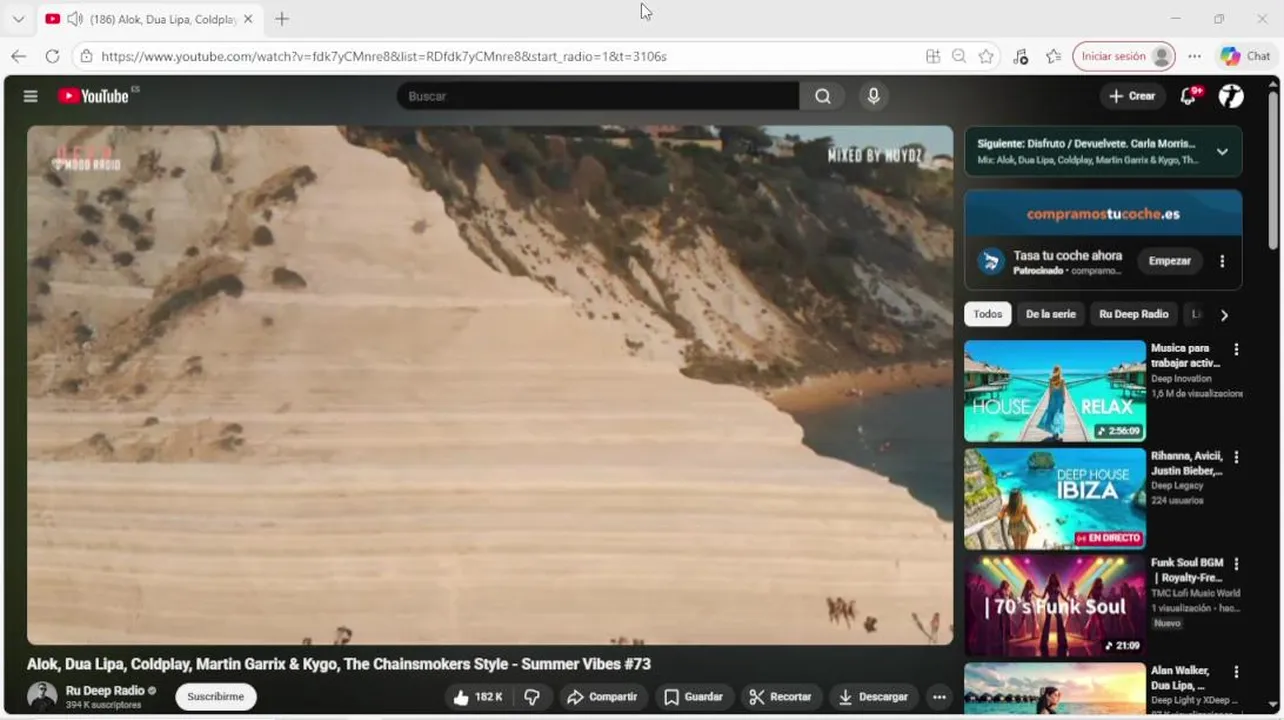This screenshot has width=1284, height=720.
Task: Click the zoom out magnifier in address bar
Action: (959, 56)
